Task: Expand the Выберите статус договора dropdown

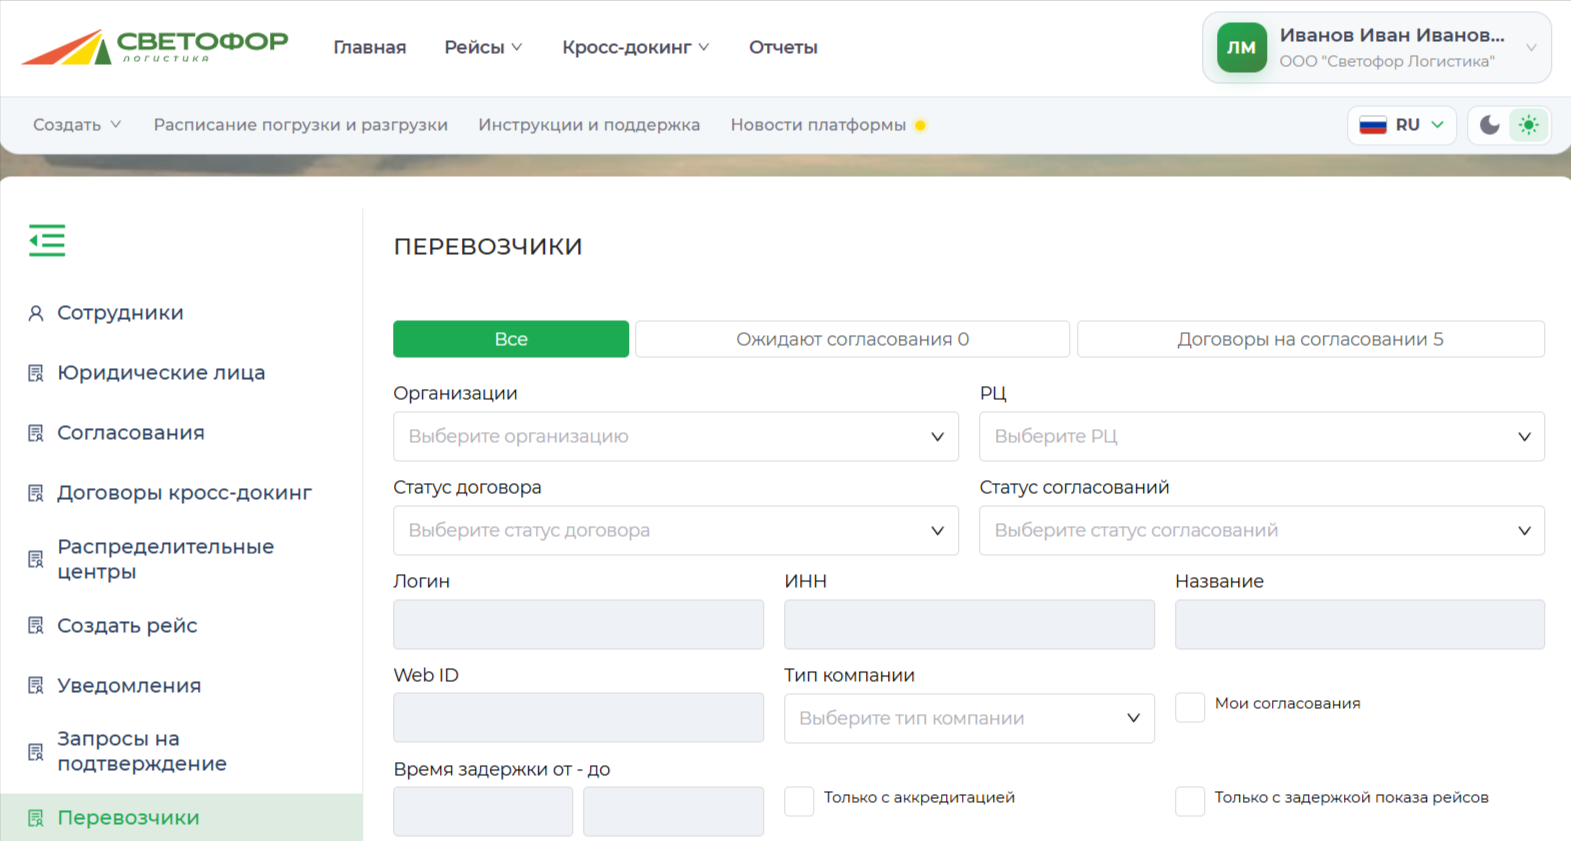Action: [x=676, y=530]
